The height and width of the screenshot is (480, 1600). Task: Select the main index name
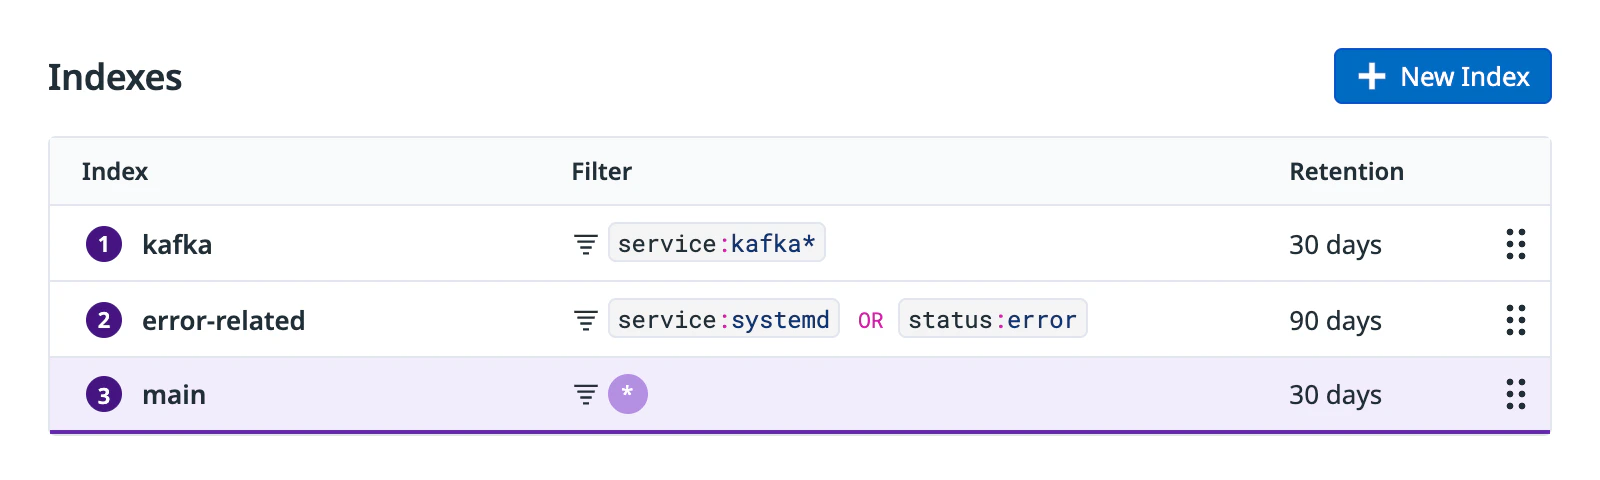(x=174, y=395)
